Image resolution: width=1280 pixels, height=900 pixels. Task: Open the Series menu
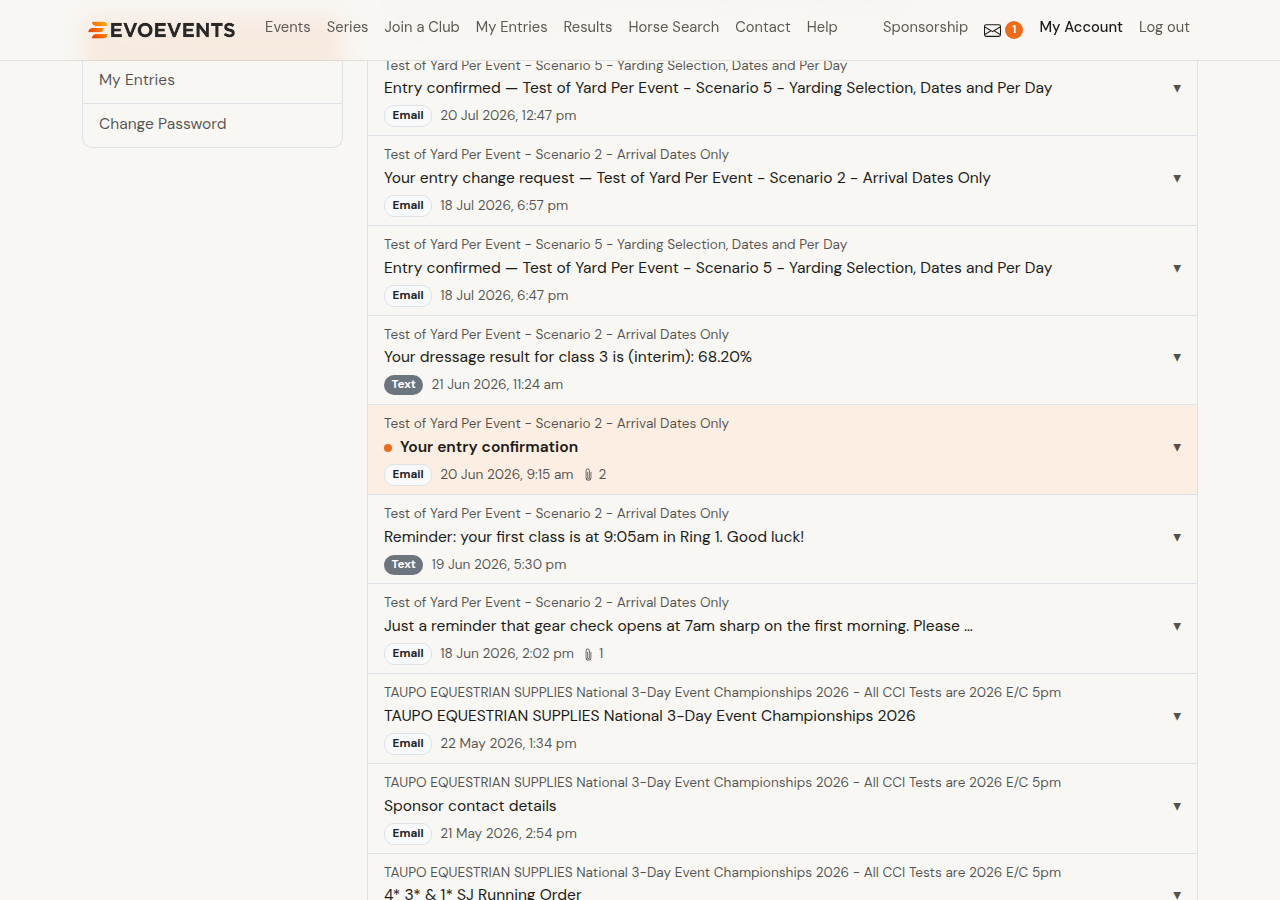(347, 27)
